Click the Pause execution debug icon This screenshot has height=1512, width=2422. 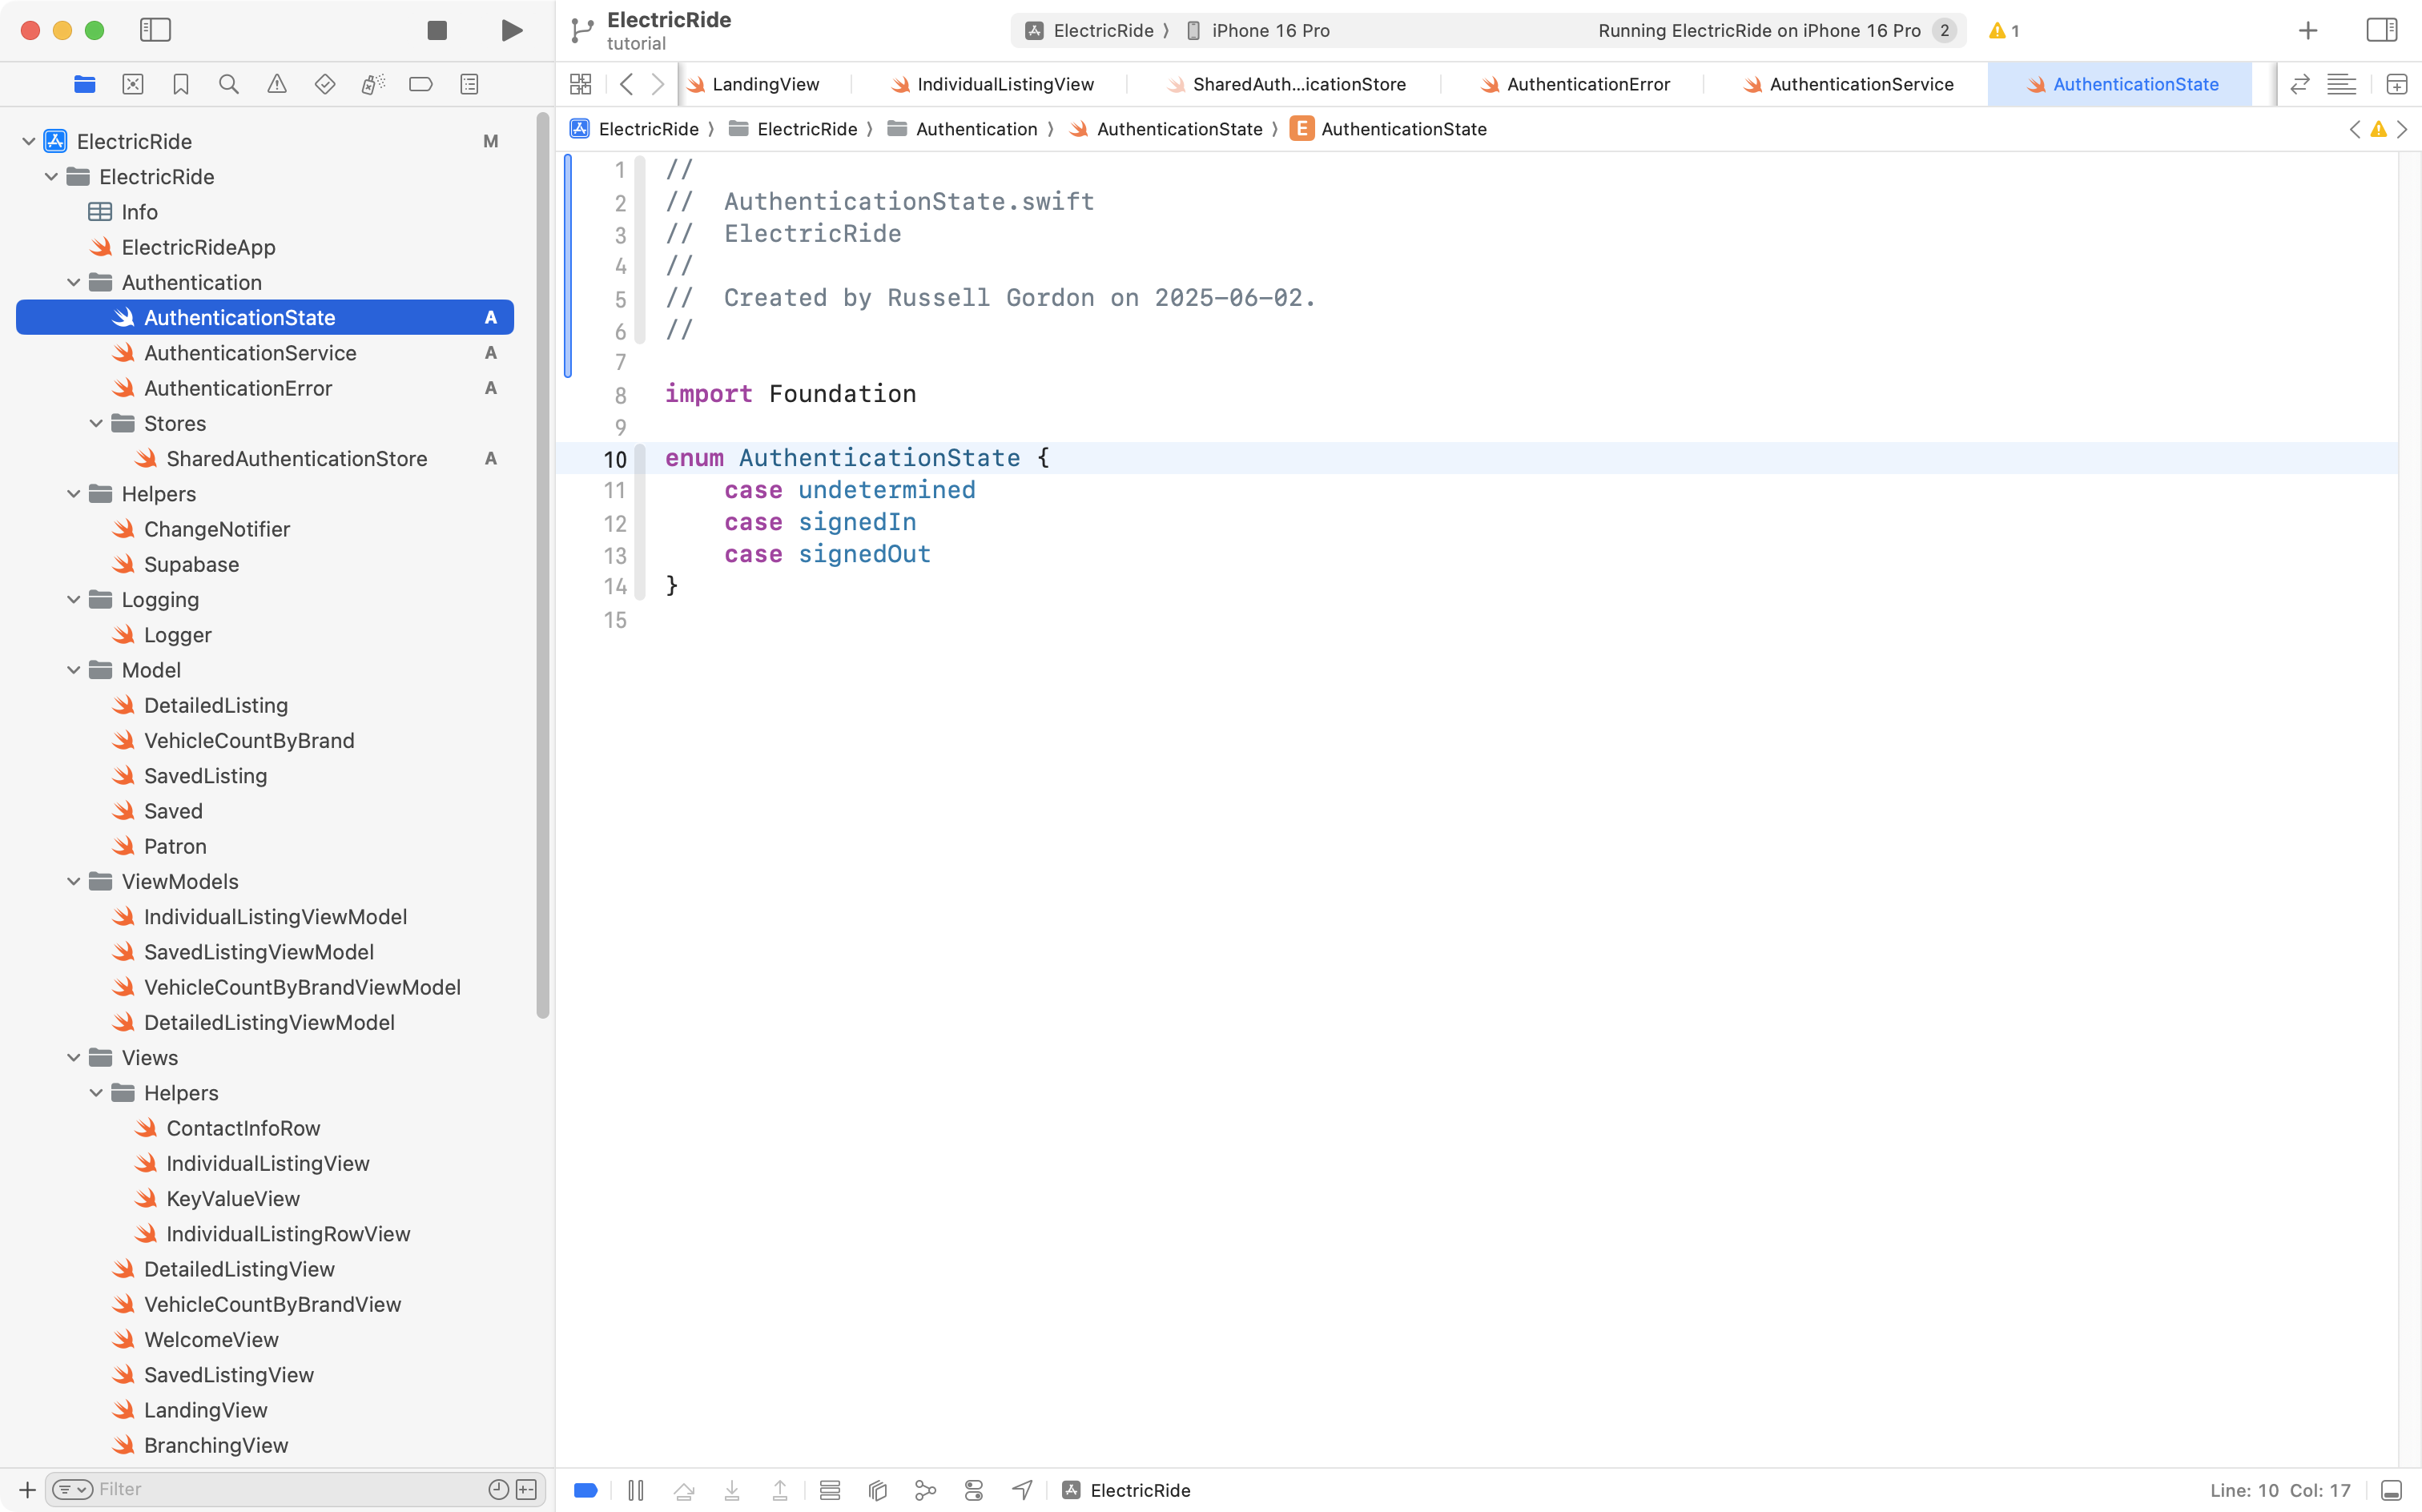(636, 1490)
